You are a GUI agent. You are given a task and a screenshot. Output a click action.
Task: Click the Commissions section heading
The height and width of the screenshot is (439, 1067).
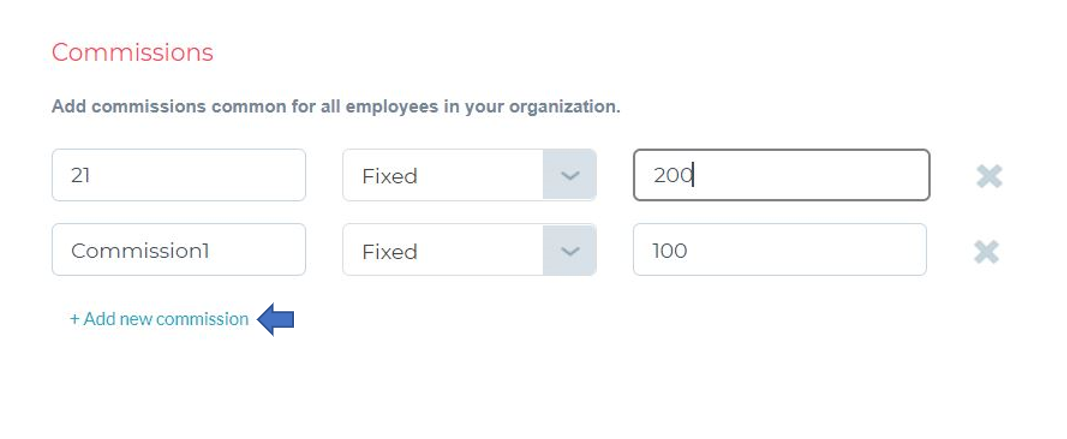click(133, 52)
